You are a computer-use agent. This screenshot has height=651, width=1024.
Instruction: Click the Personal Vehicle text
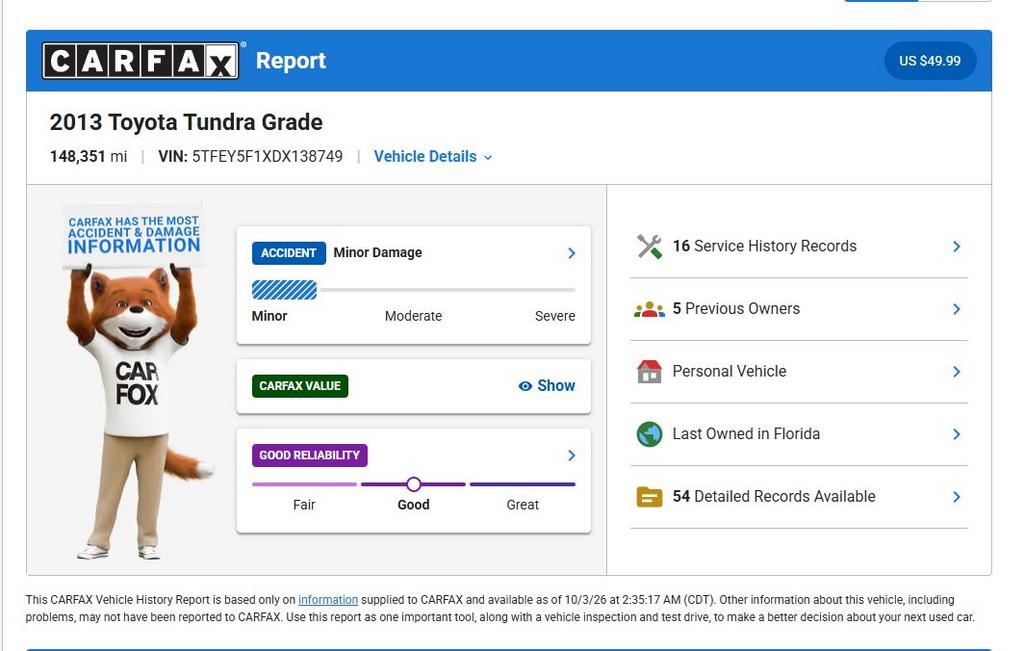pos(729,372)
